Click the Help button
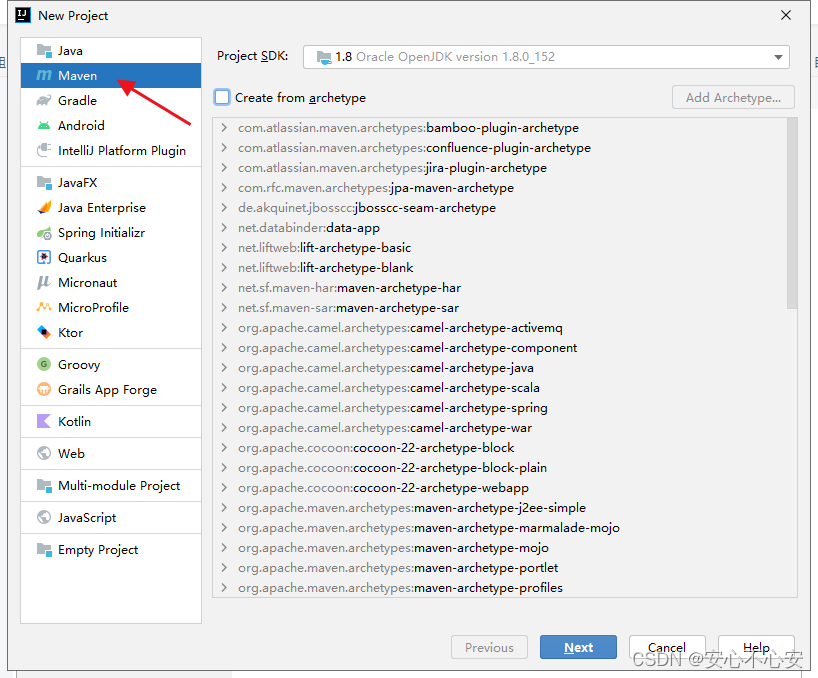This screenshot has width=818, height=678. click(x=756, y=647)
